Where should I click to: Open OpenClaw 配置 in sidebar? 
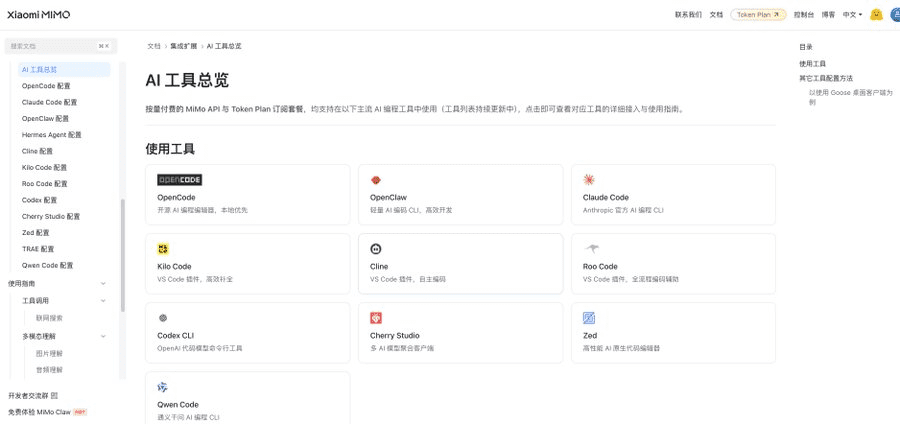[45, 119]
